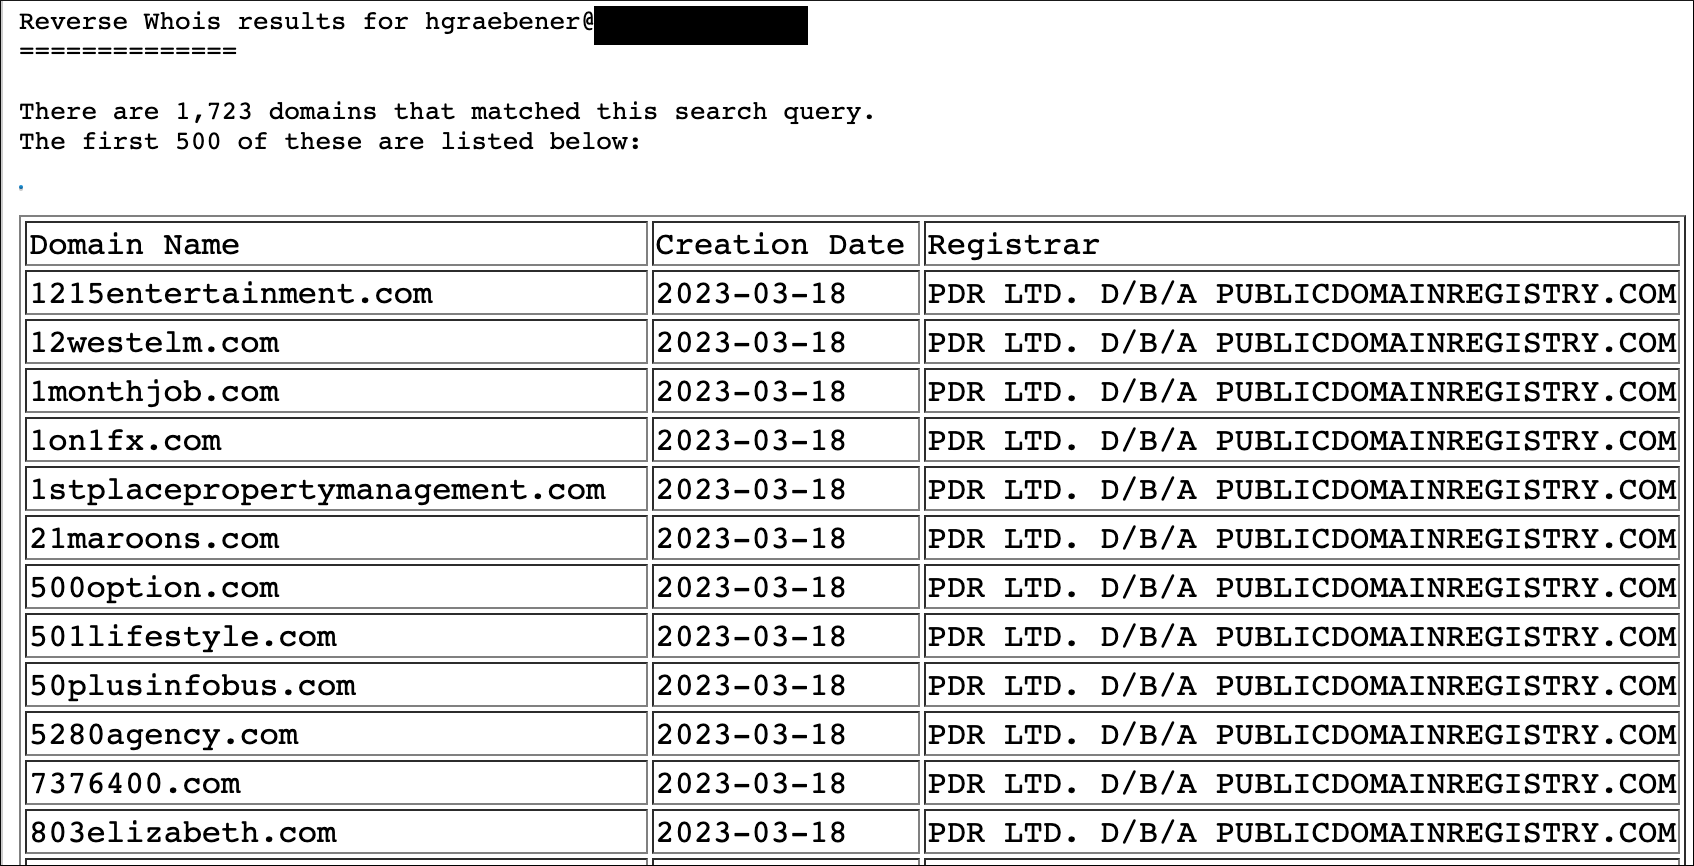Click the 7376400.com domain name
This screenshot has height=866, width=1694.
135,784
